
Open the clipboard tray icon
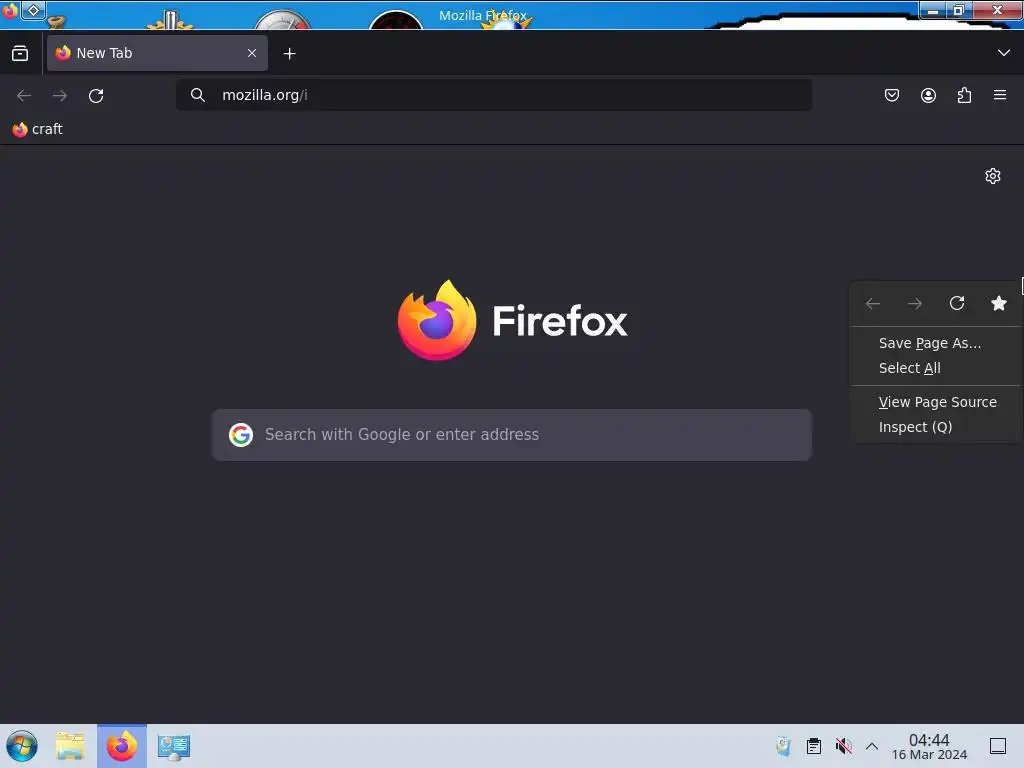coord(814,746)
